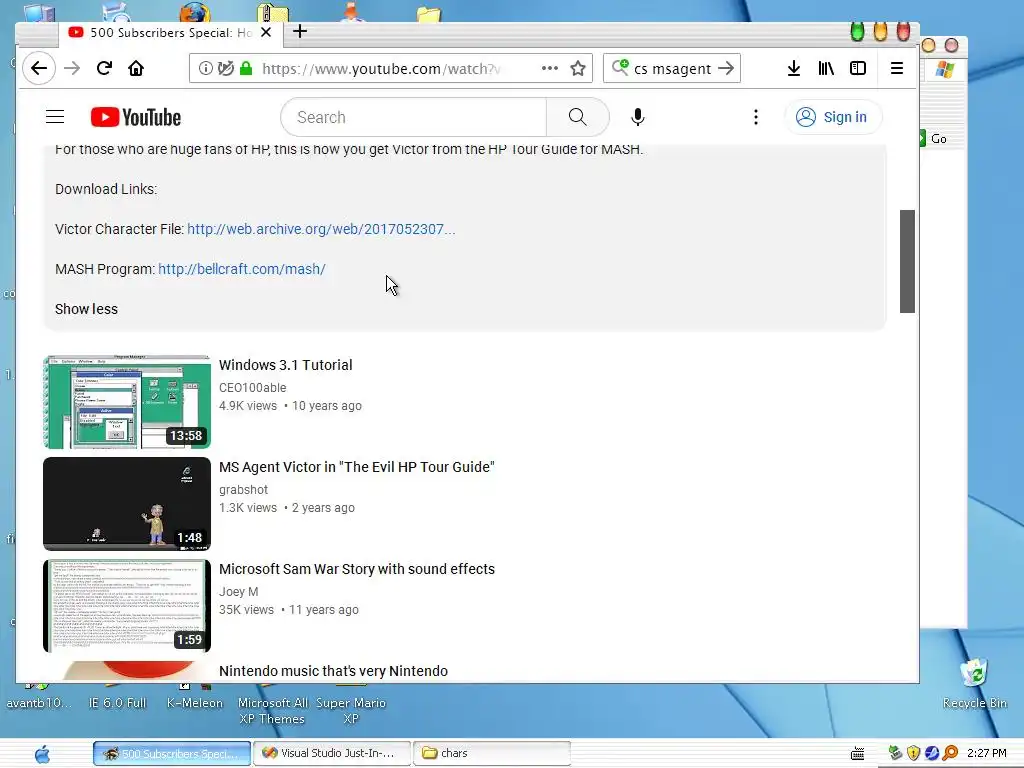Switch to the Visual Studio Just-In-Time taskbar item
Image resolution: width=1024 pixels, height=768 pixels.
click(332, 753)
